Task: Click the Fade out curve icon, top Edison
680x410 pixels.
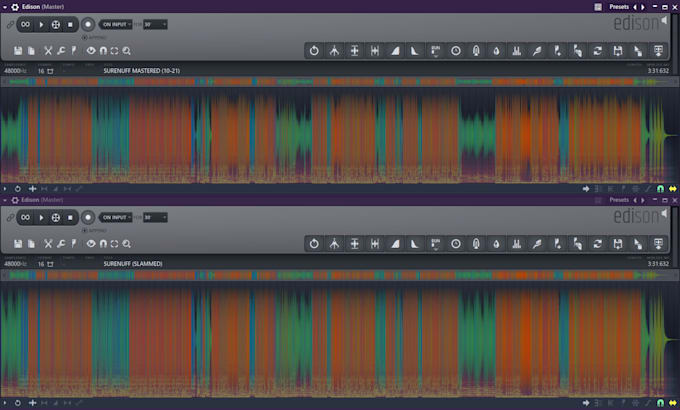Action: [x=415, y=51]
